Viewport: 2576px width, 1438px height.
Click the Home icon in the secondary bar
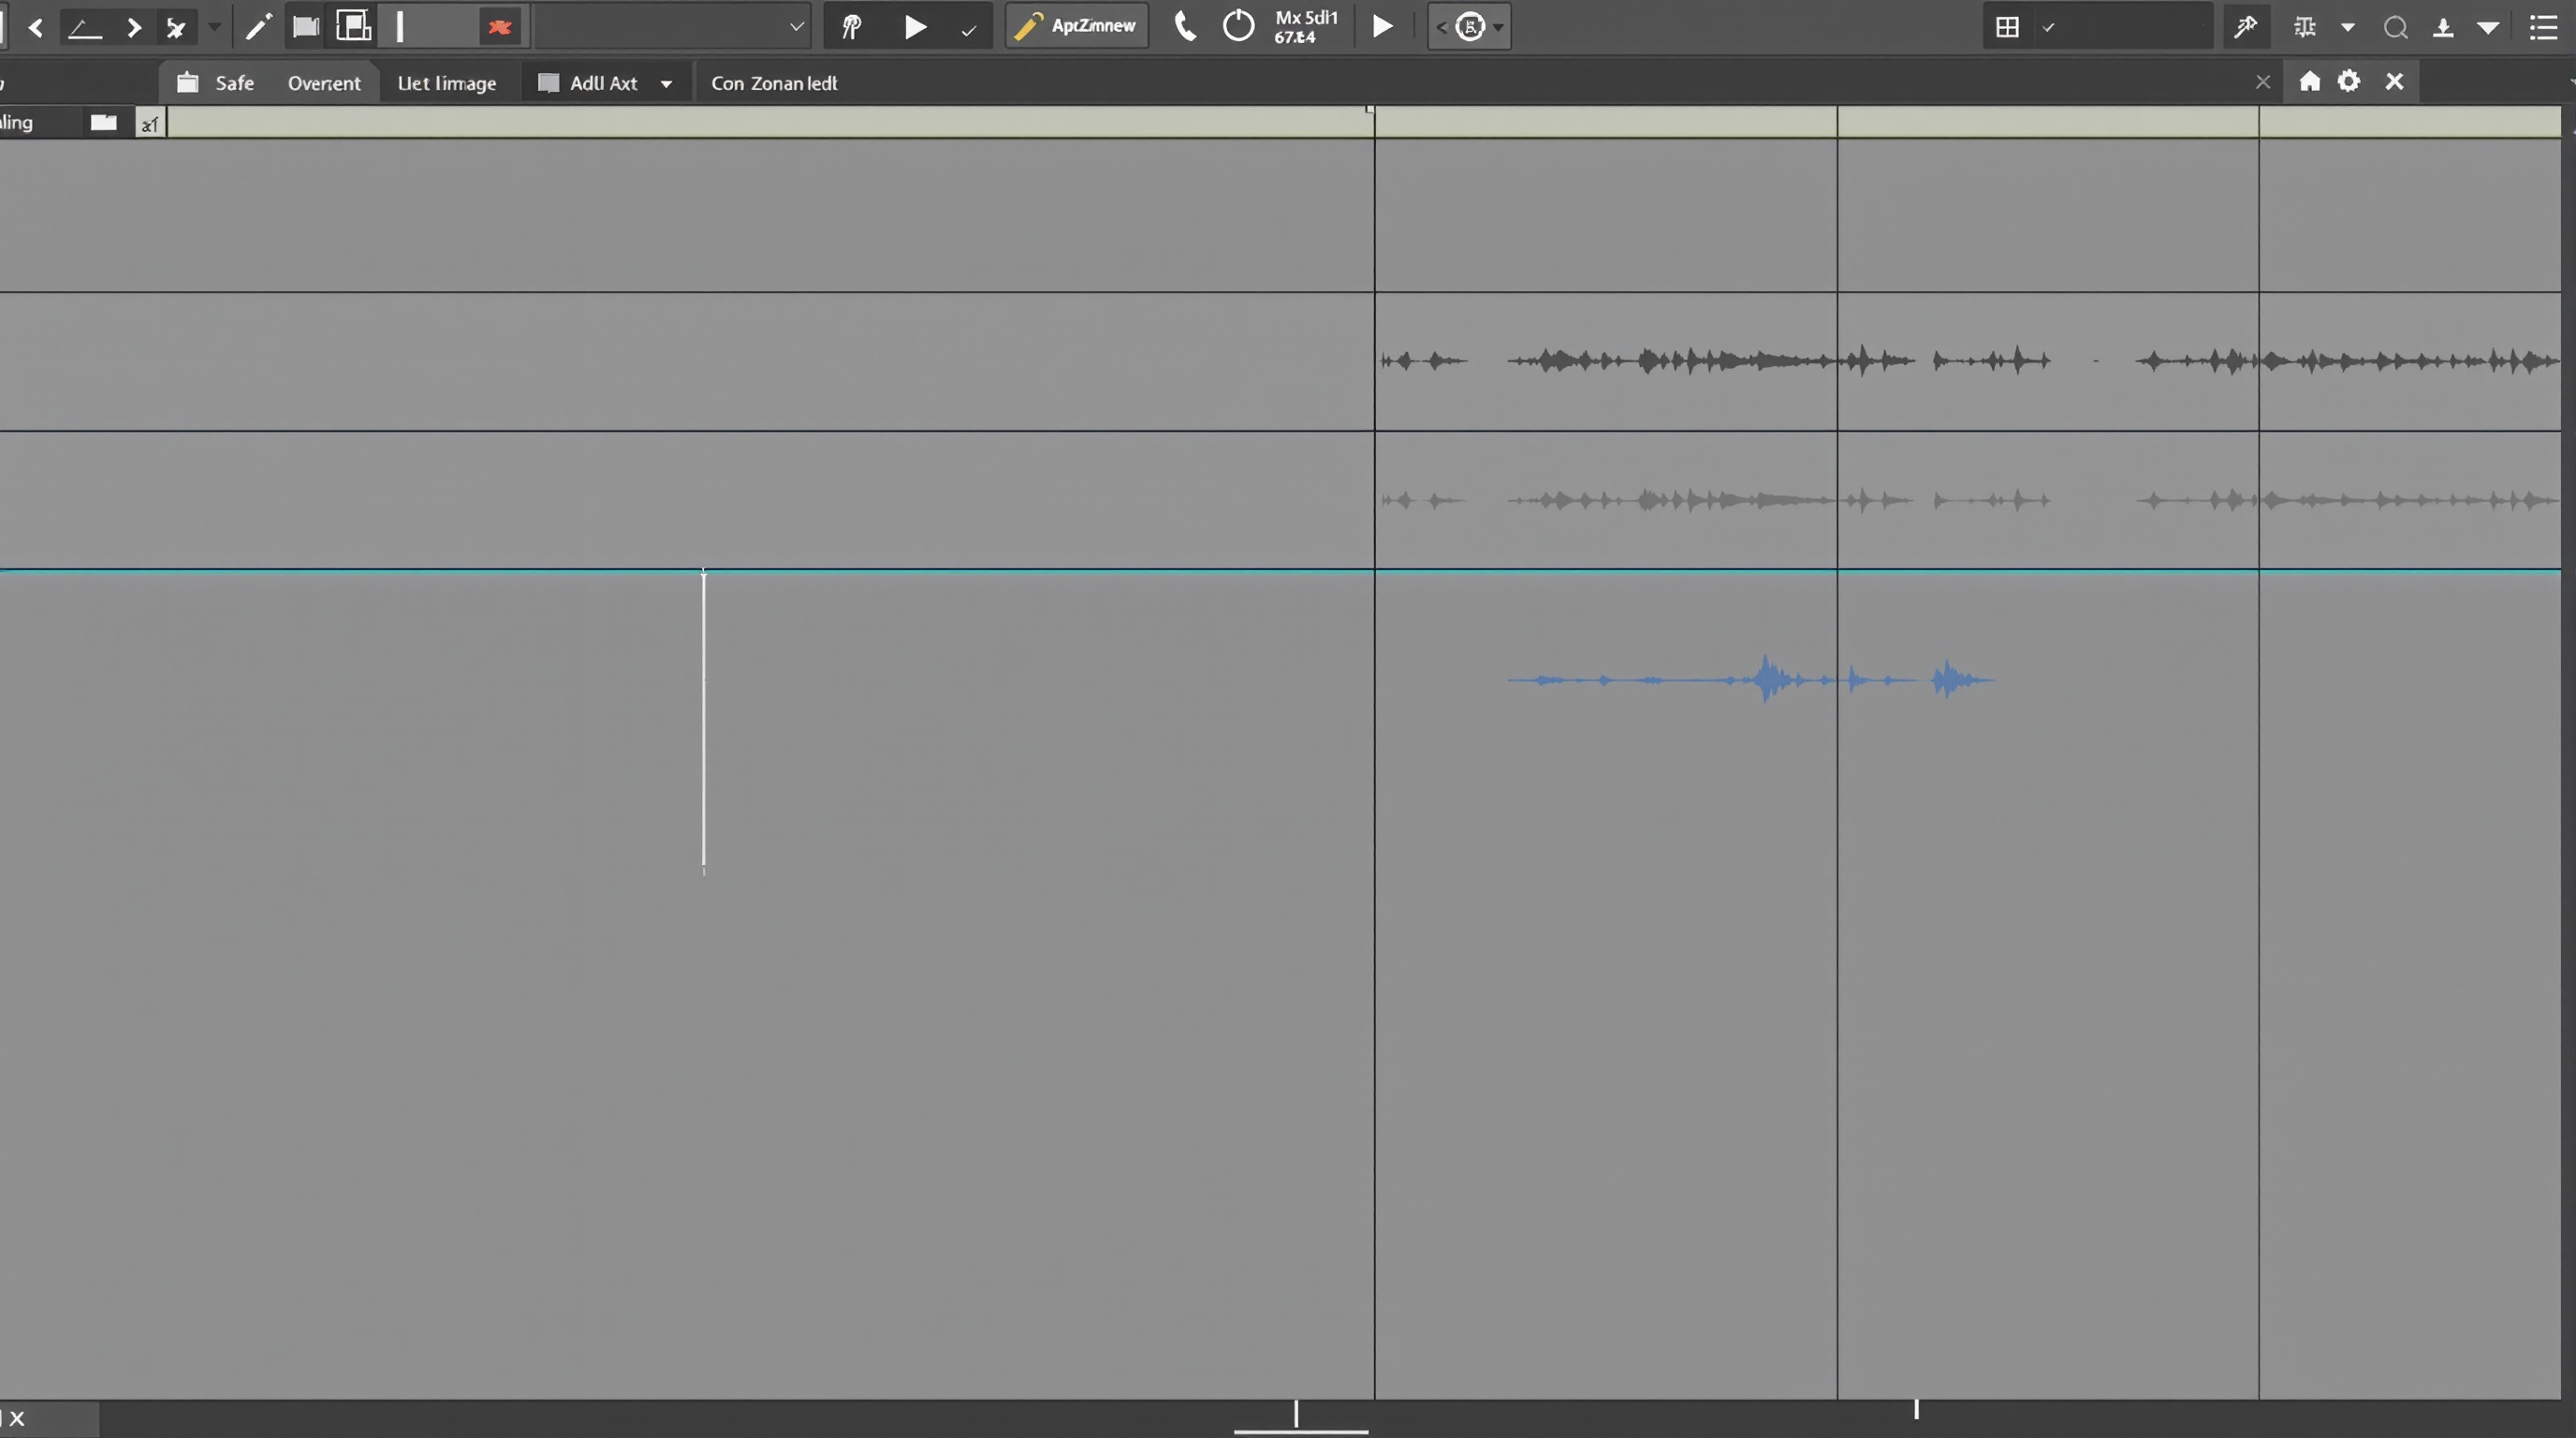click(x=2311, y=81)
